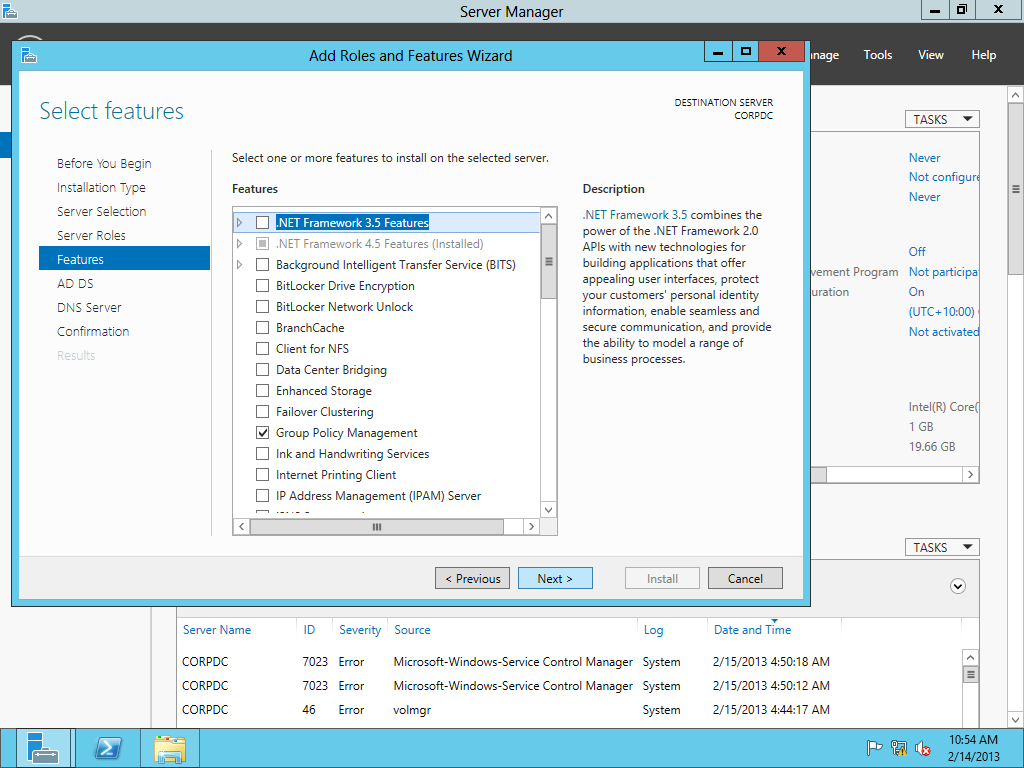Expand the .NET Framework 3.5 Features node
This screenshot has width=1024, height=768.
pyautogui.click(x=240, y=223)
